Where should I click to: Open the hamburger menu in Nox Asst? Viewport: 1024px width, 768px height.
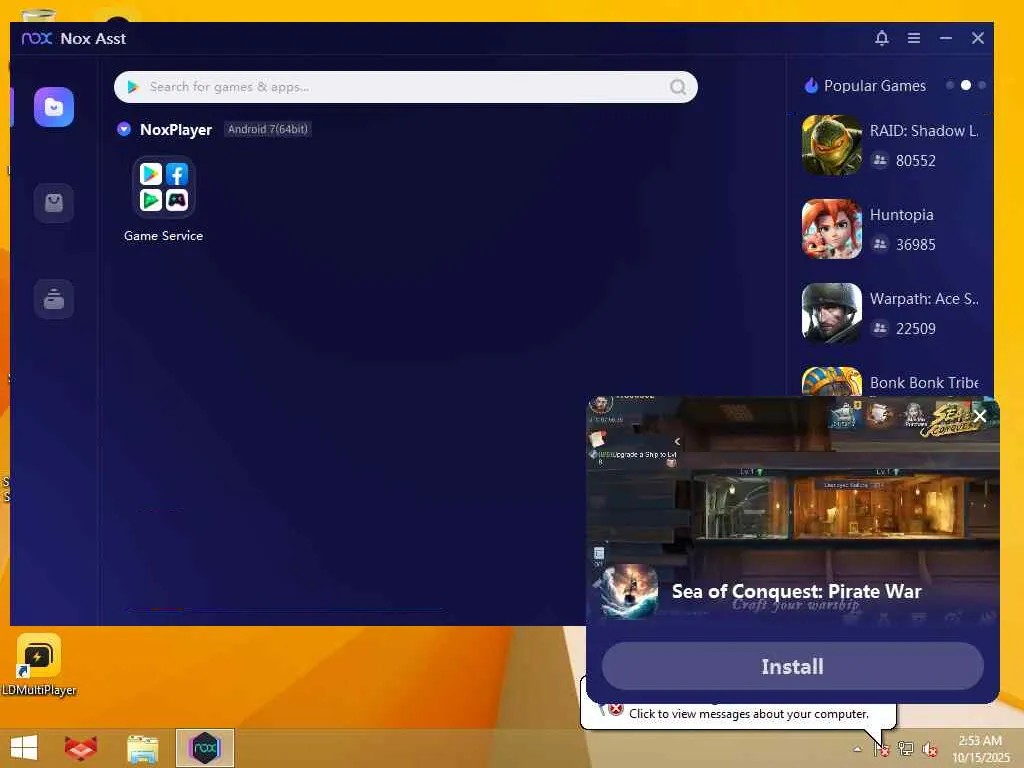click(x=914, y=38)
